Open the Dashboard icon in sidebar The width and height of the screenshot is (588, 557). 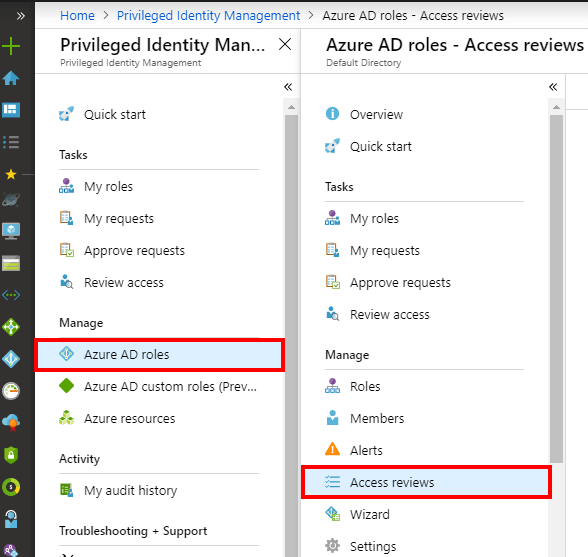[11, 110]
